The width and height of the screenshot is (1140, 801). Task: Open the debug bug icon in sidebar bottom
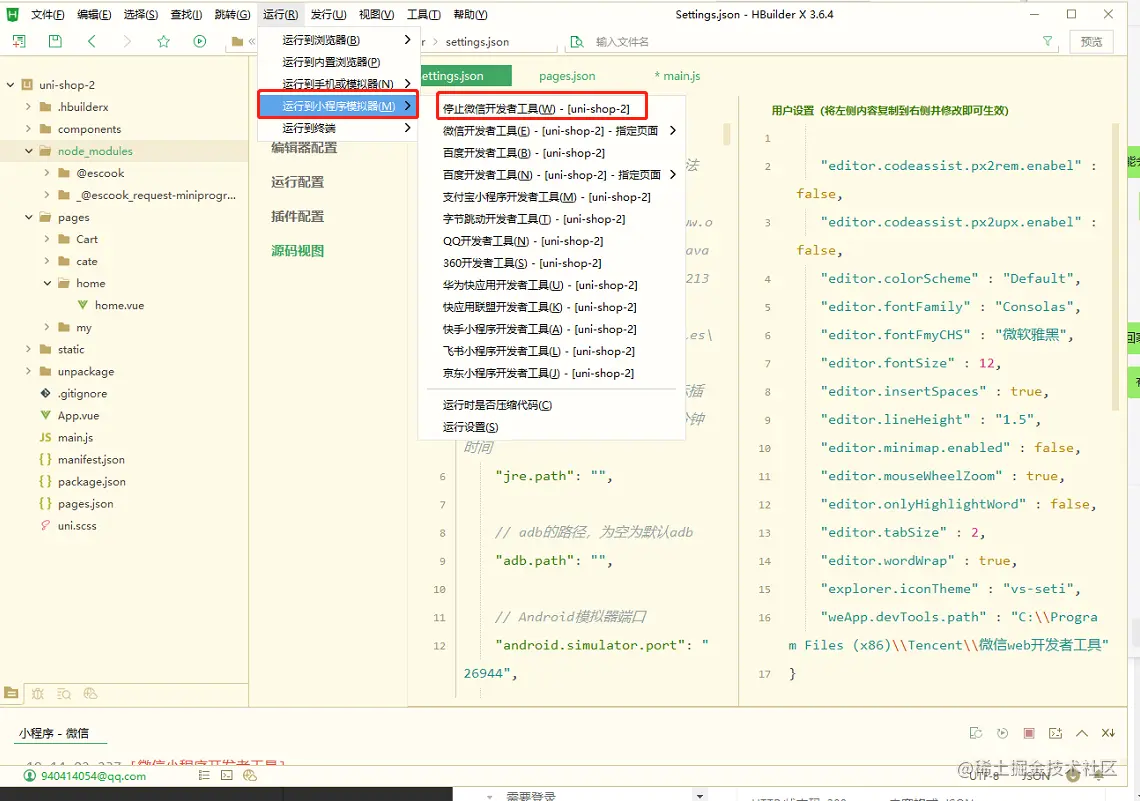pyautogui.click(x=38, y=693)
